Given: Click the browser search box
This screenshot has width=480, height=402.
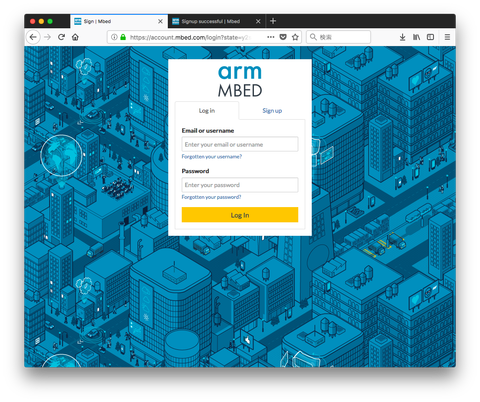Looking at the screenshot, I should pos(339,37).
